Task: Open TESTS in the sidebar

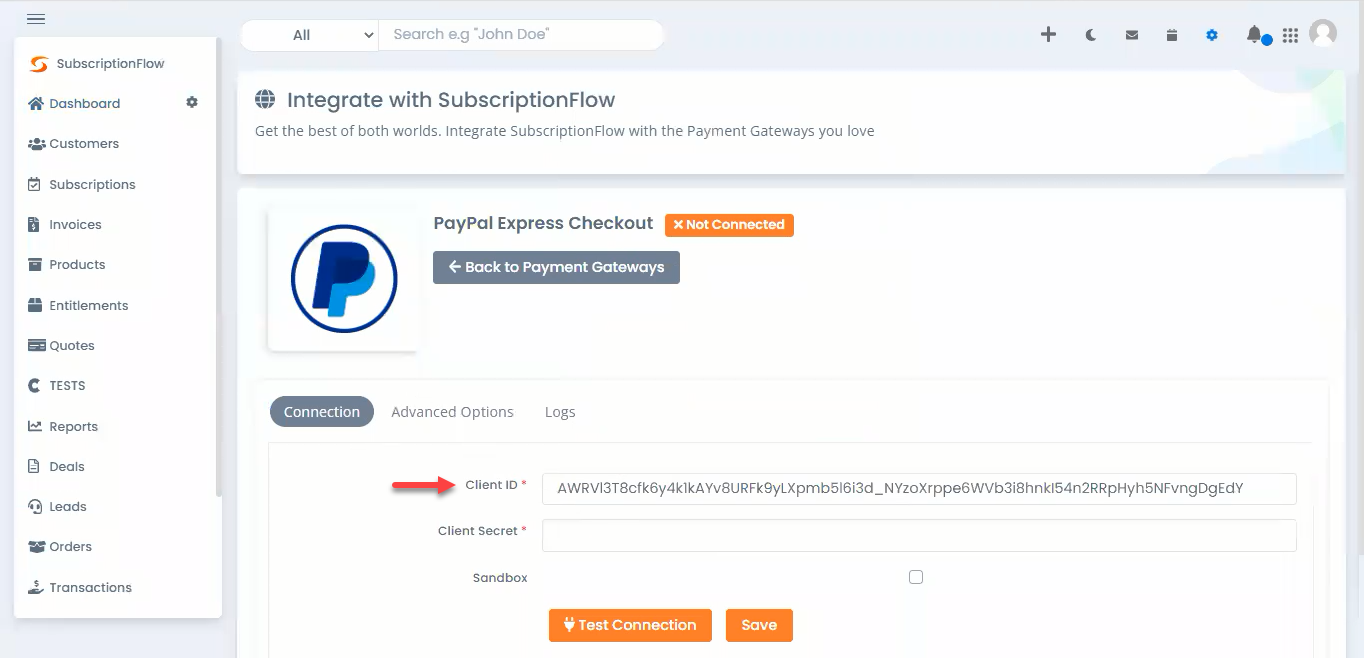Action: tap(68, 386)
